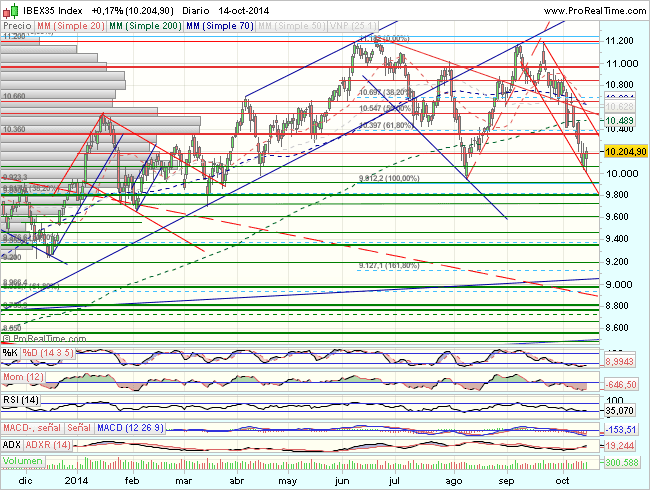Click the MACD (12 26 9) label

(130, 427)
